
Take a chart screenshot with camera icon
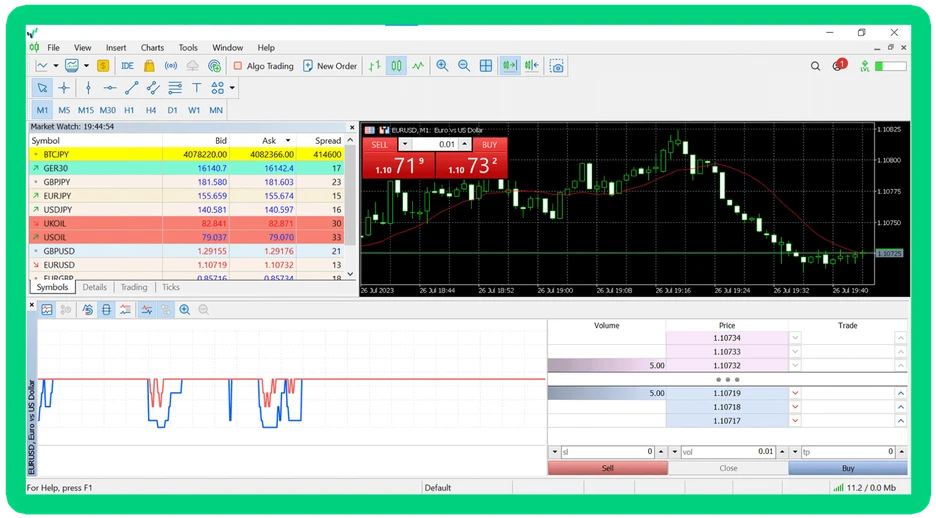[x=556, y=66]
